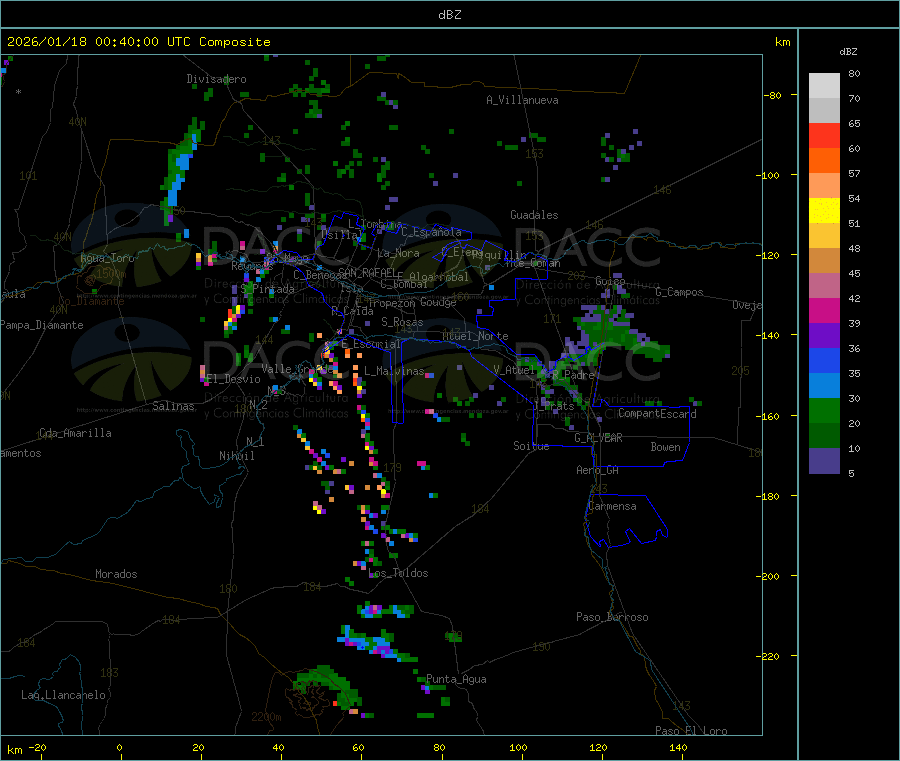Click the Cda_Amarilla location label
The width and height of the screenshot is (900, 761).
click(75, 433)
